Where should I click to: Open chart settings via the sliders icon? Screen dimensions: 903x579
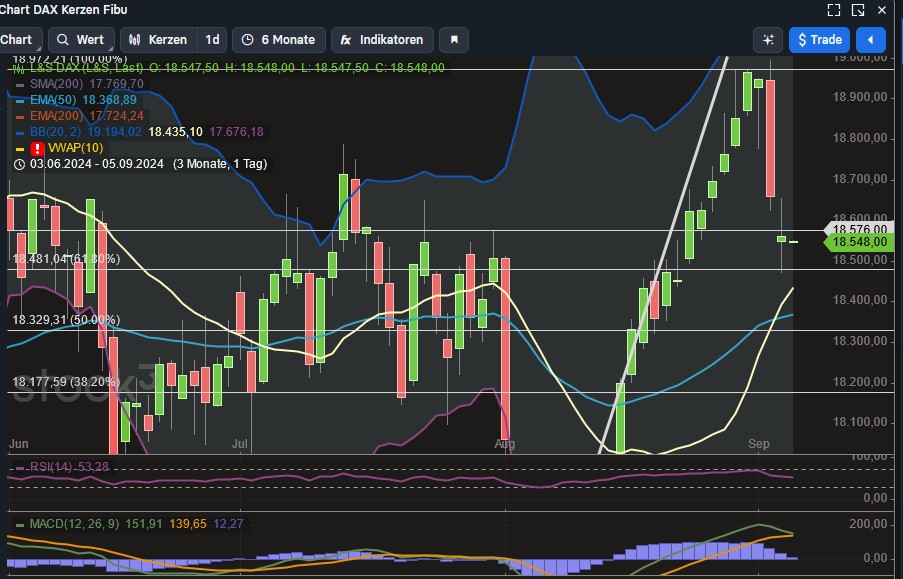(768, 40)
